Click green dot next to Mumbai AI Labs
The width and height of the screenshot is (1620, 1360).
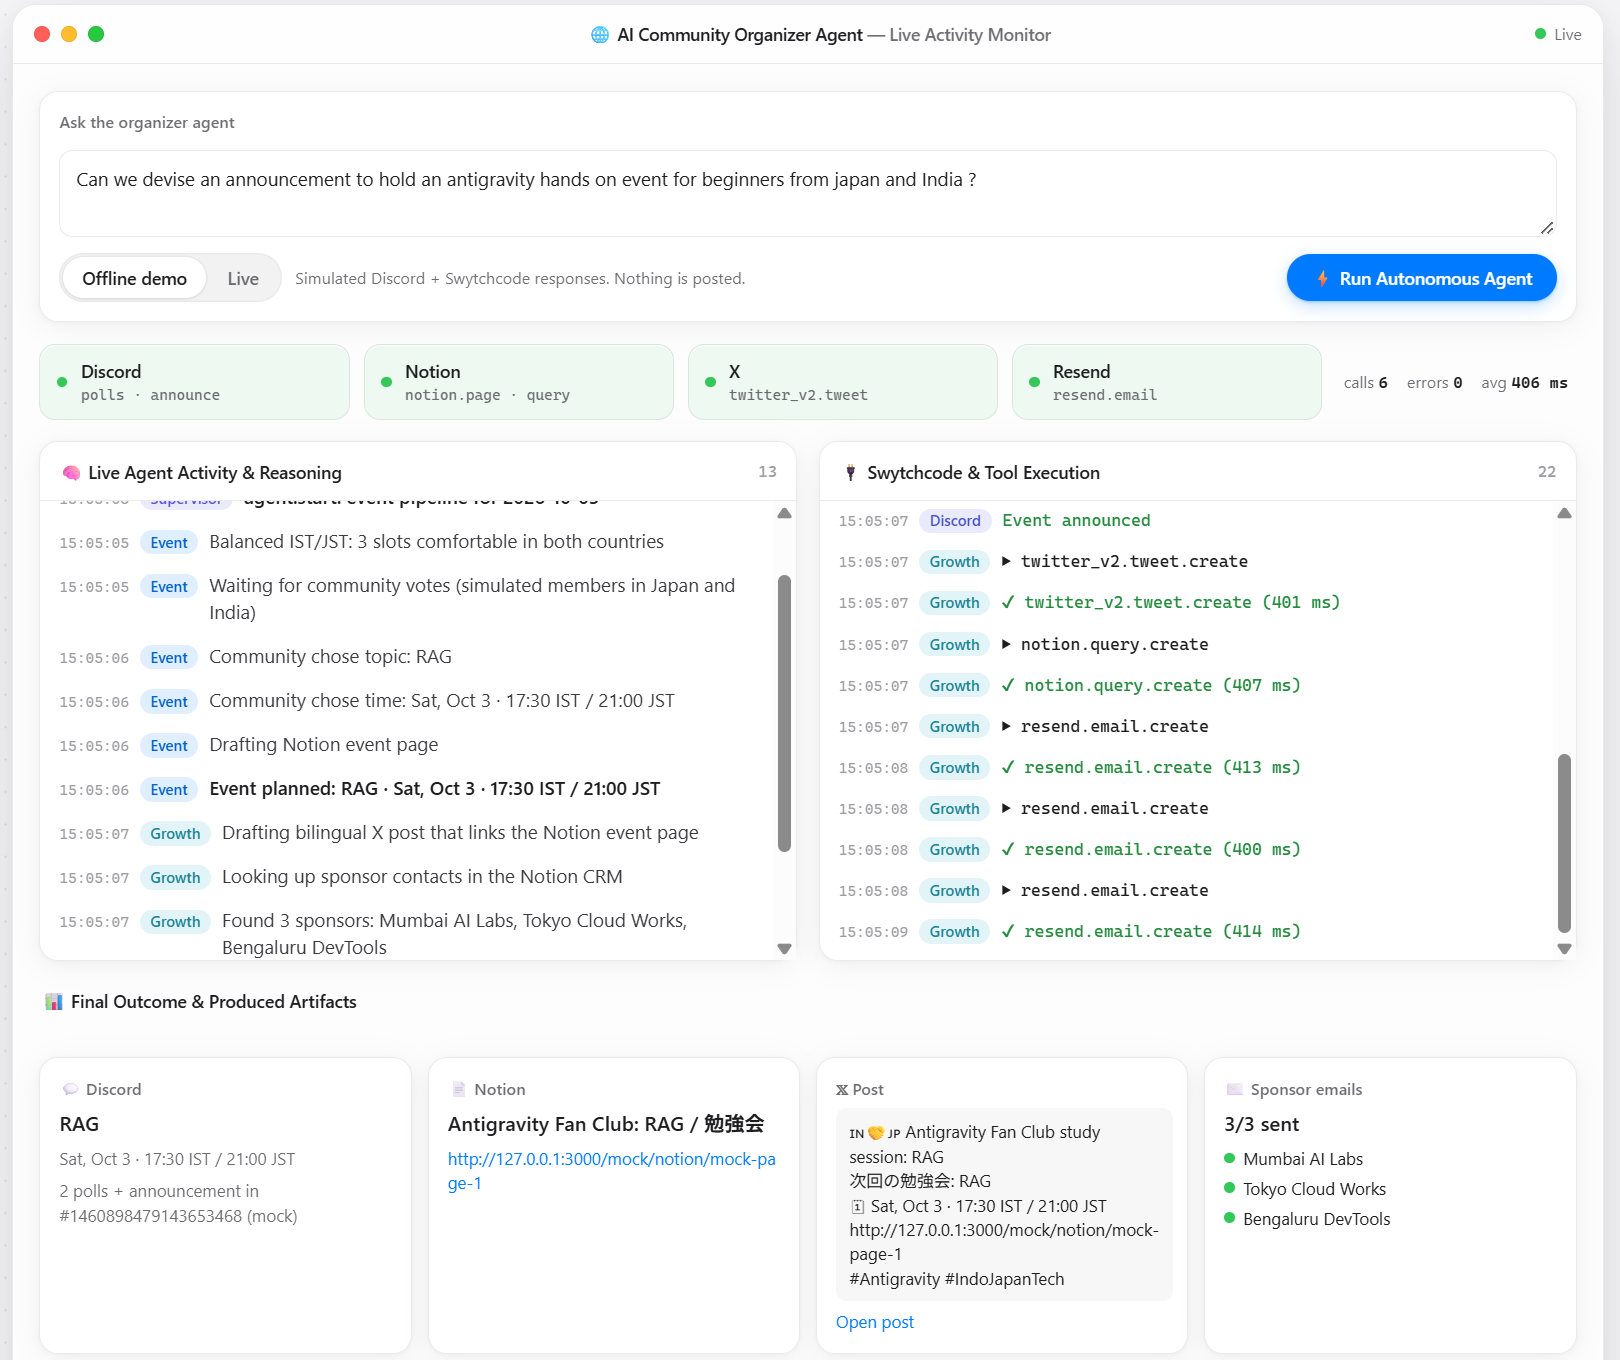pos(1230,1158)
